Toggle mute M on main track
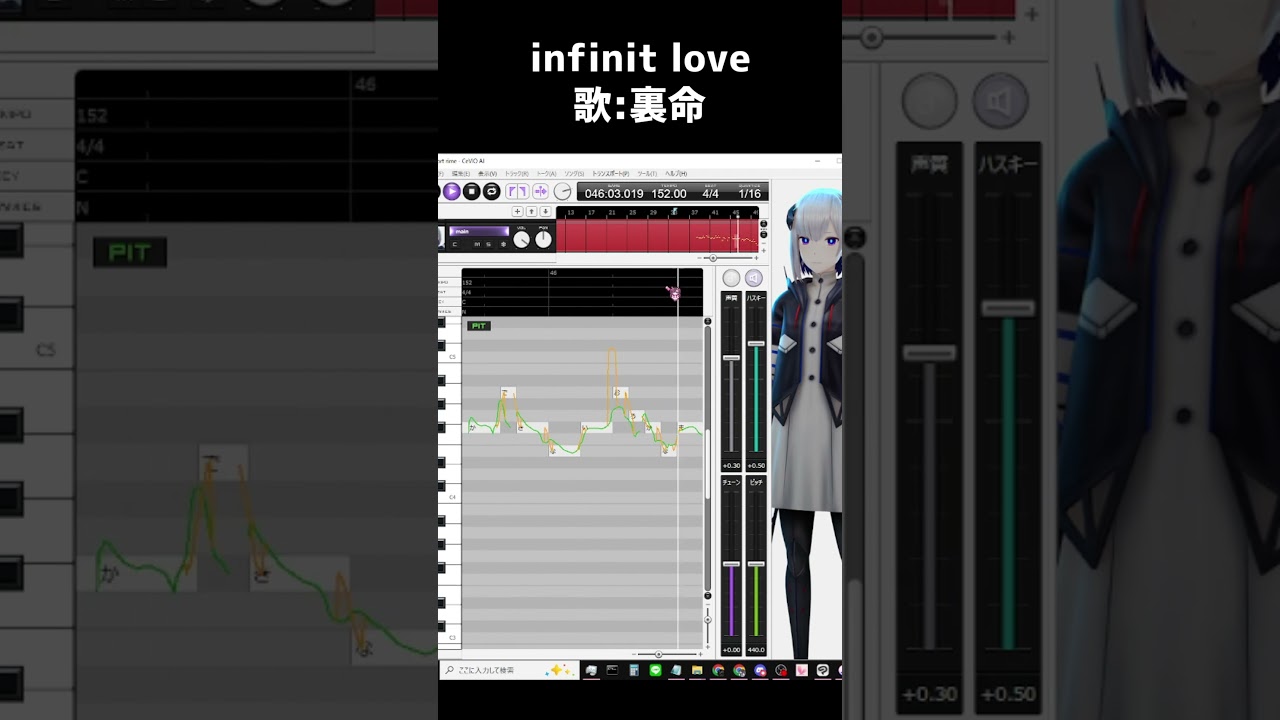 [x=477, y=244]
